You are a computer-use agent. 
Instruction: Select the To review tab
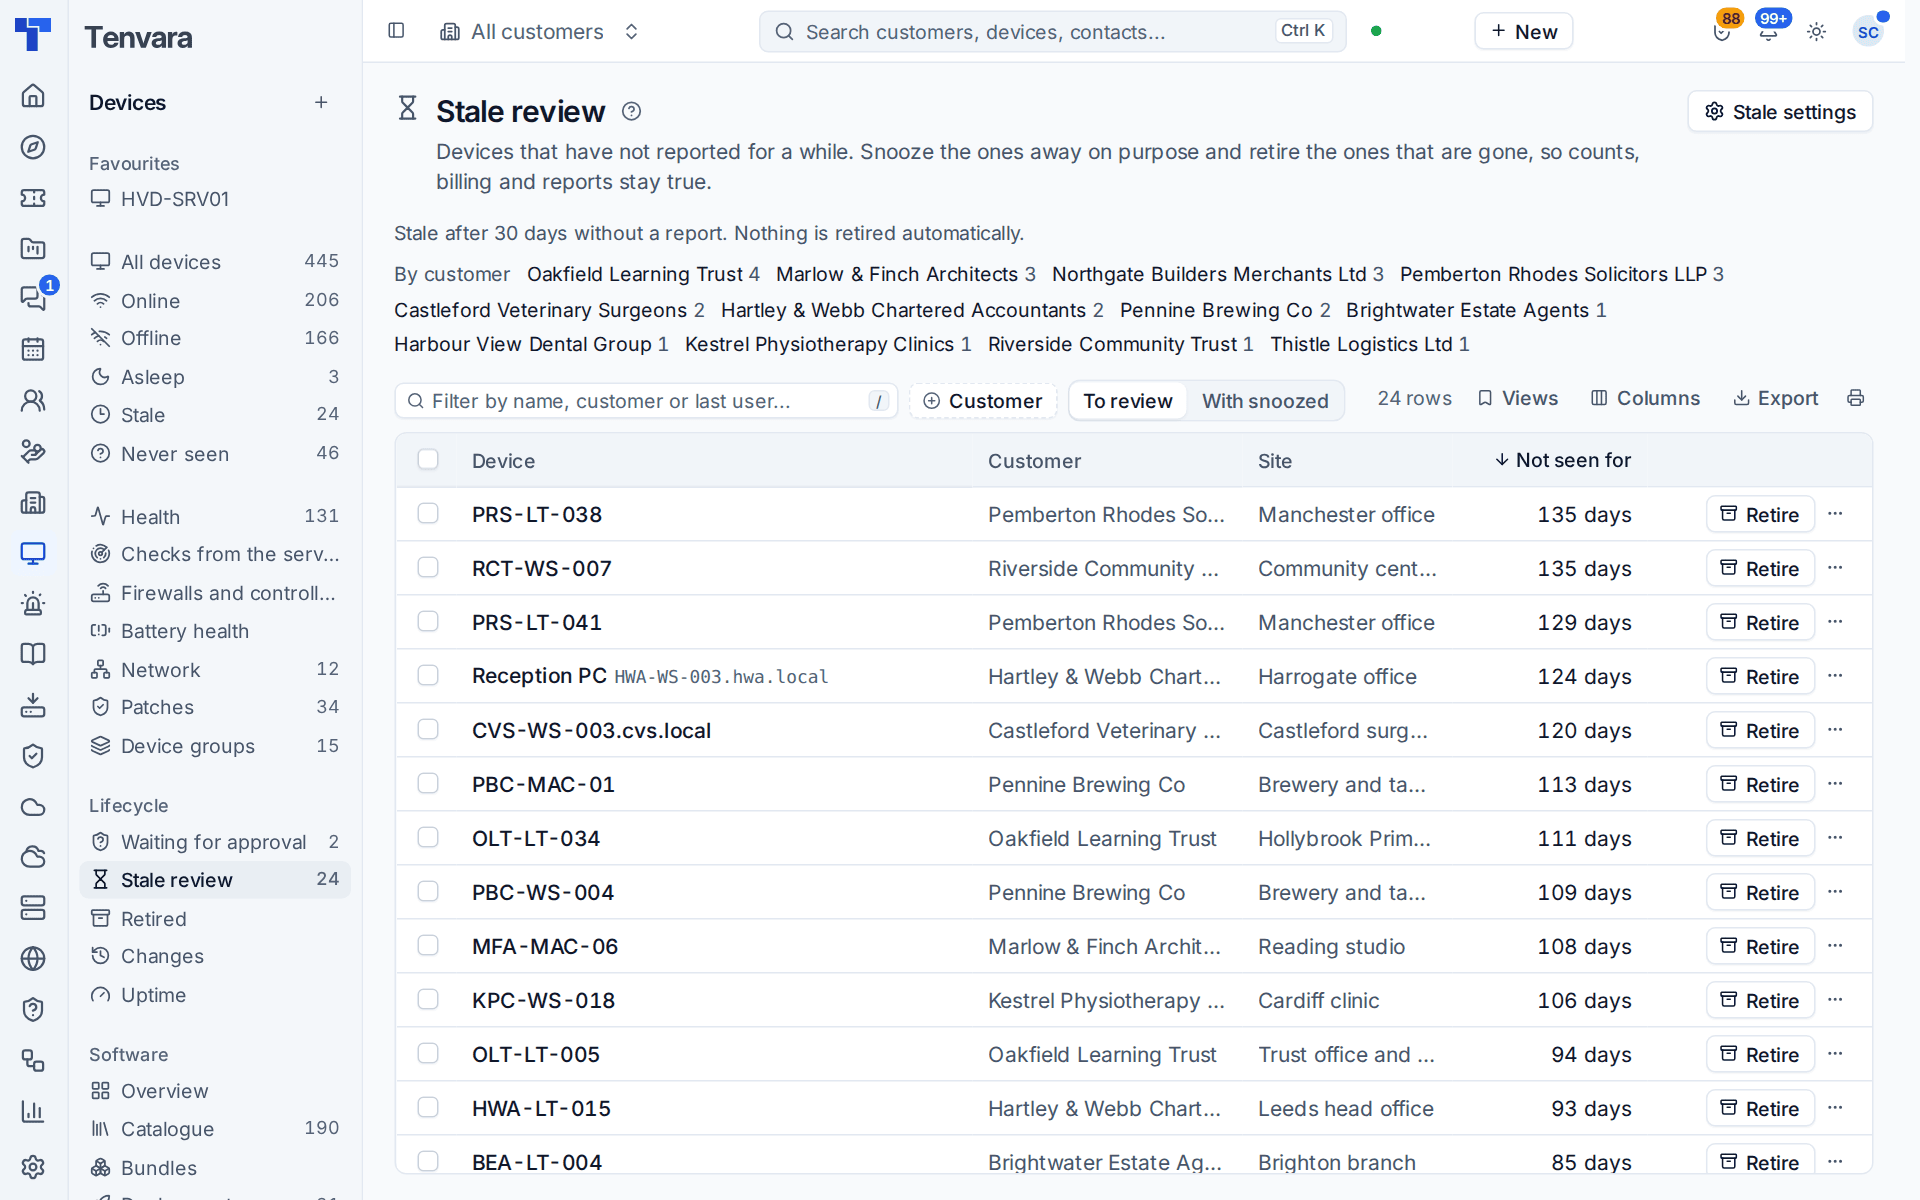[1128, 401]
